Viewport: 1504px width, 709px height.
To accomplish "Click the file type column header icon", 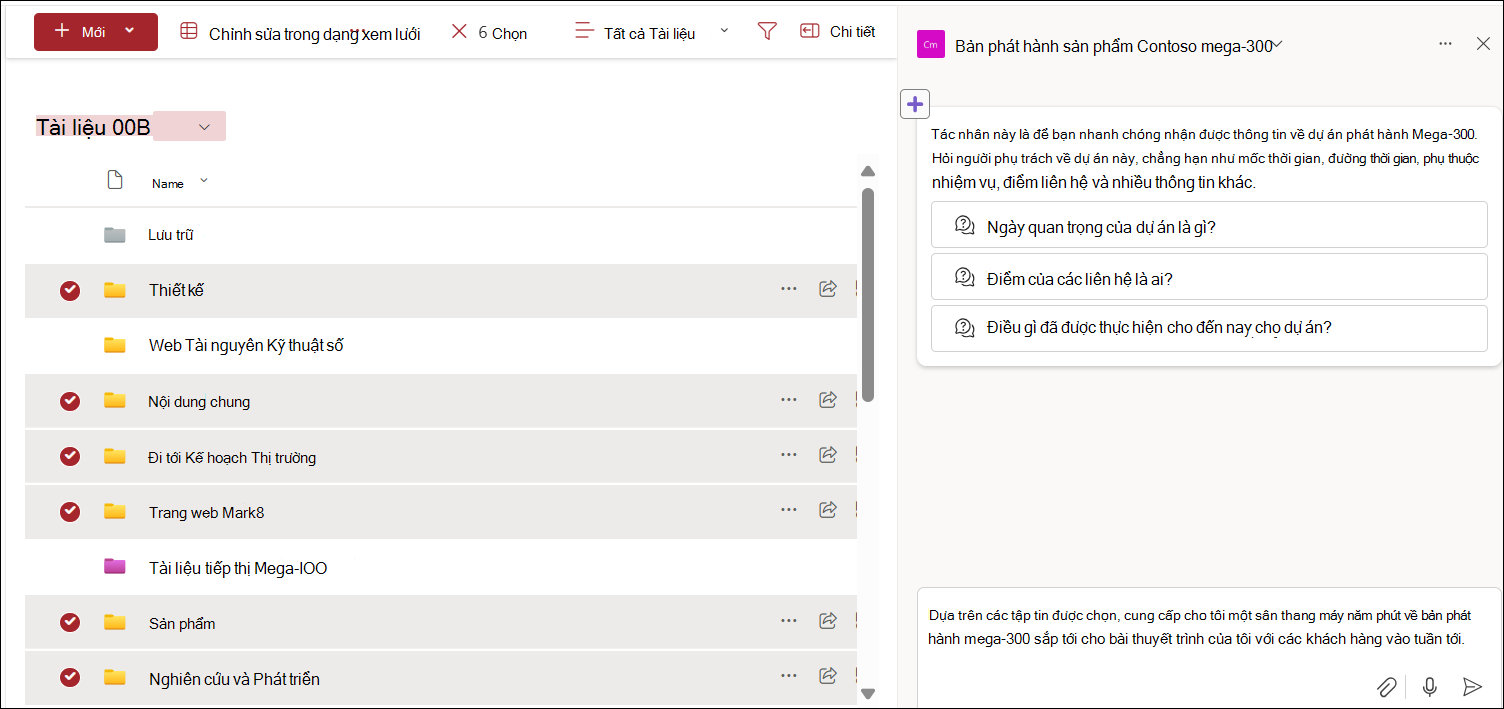I will 115,181.
